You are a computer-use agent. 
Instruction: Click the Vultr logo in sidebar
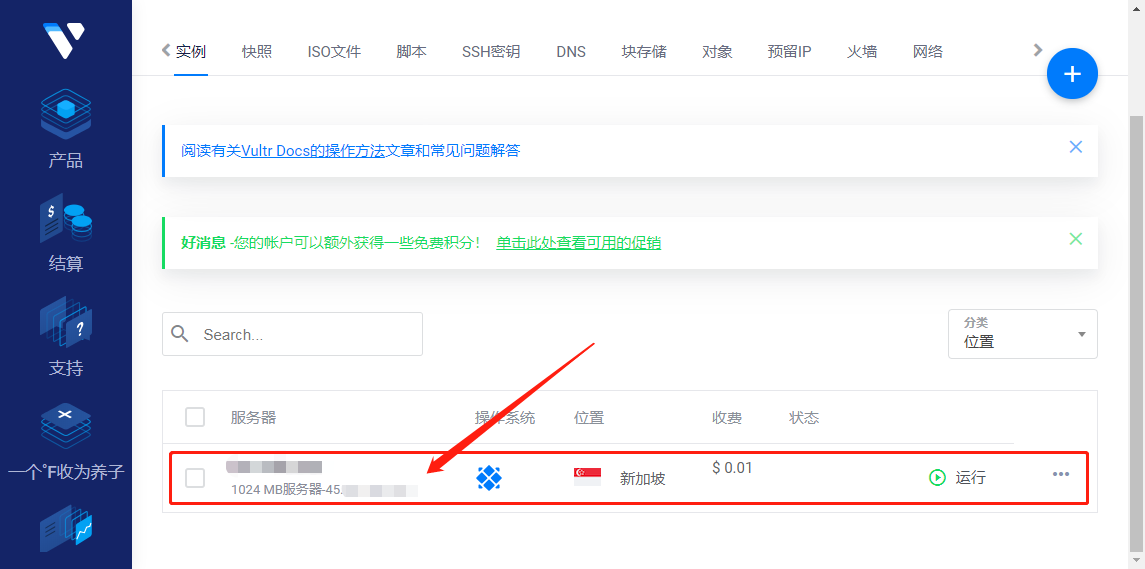click(65, 39)
